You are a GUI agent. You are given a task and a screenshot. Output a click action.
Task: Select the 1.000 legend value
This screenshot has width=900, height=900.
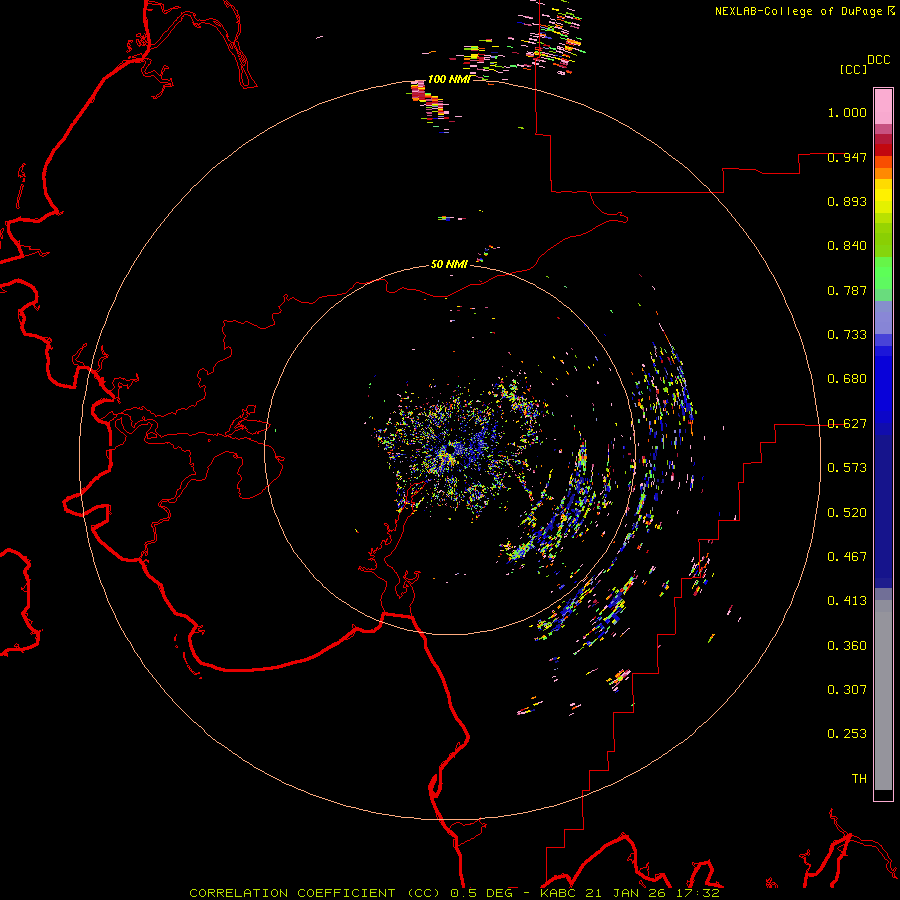[x=847, y=112]
